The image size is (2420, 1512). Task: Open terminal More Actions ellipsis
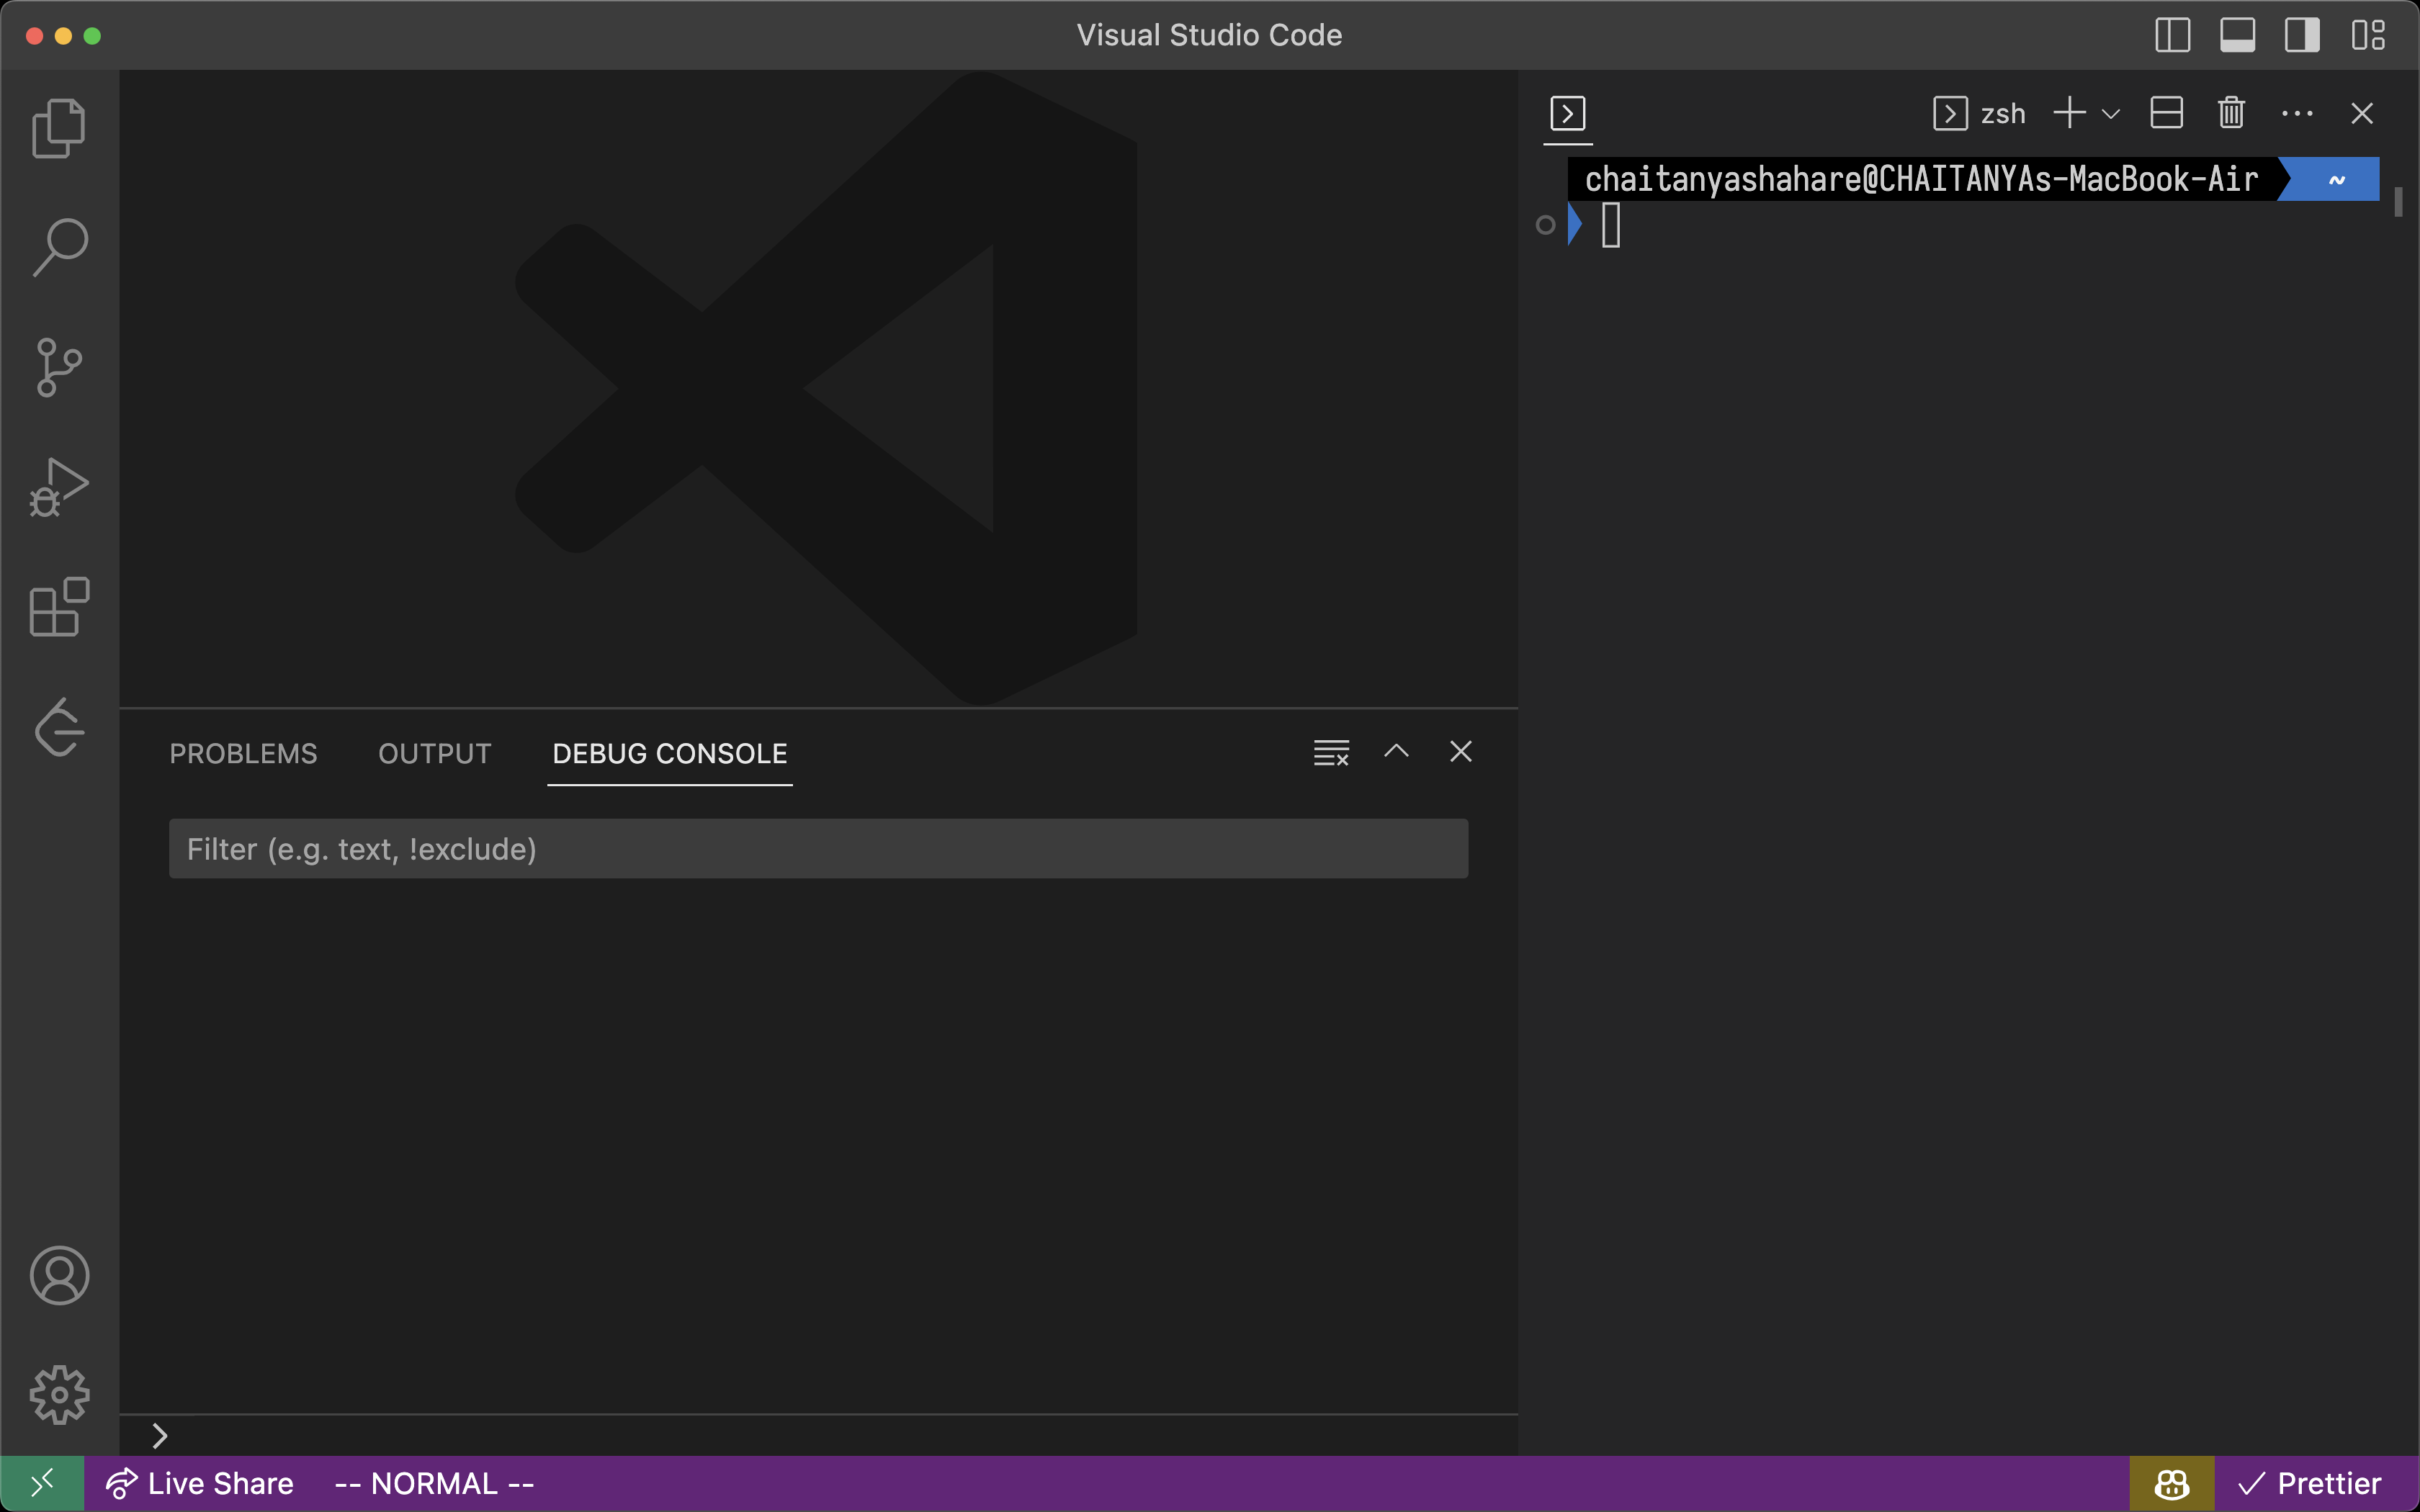(x=2297, y=114)
